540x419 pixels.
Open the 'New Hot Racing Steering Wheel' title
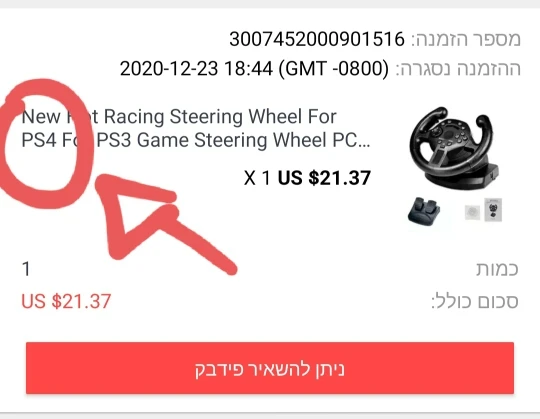(196, 128)
